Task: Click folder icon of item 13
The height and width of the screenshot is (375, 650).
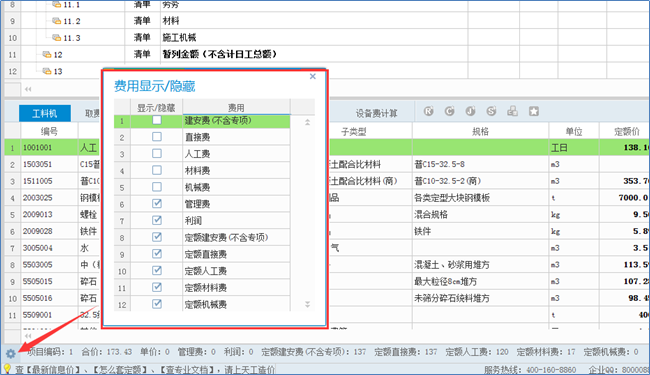Action: click(47, 71)
